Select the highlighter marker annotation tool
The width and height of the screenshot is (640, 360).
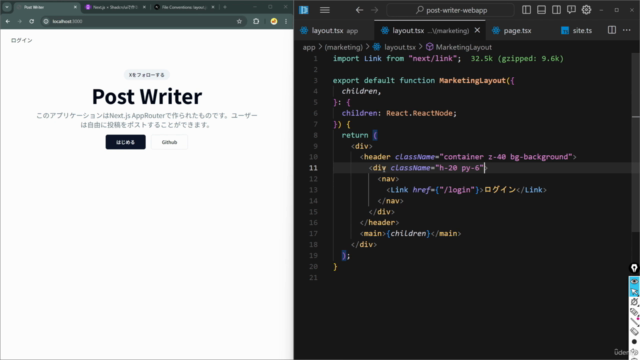coord(634,312)
